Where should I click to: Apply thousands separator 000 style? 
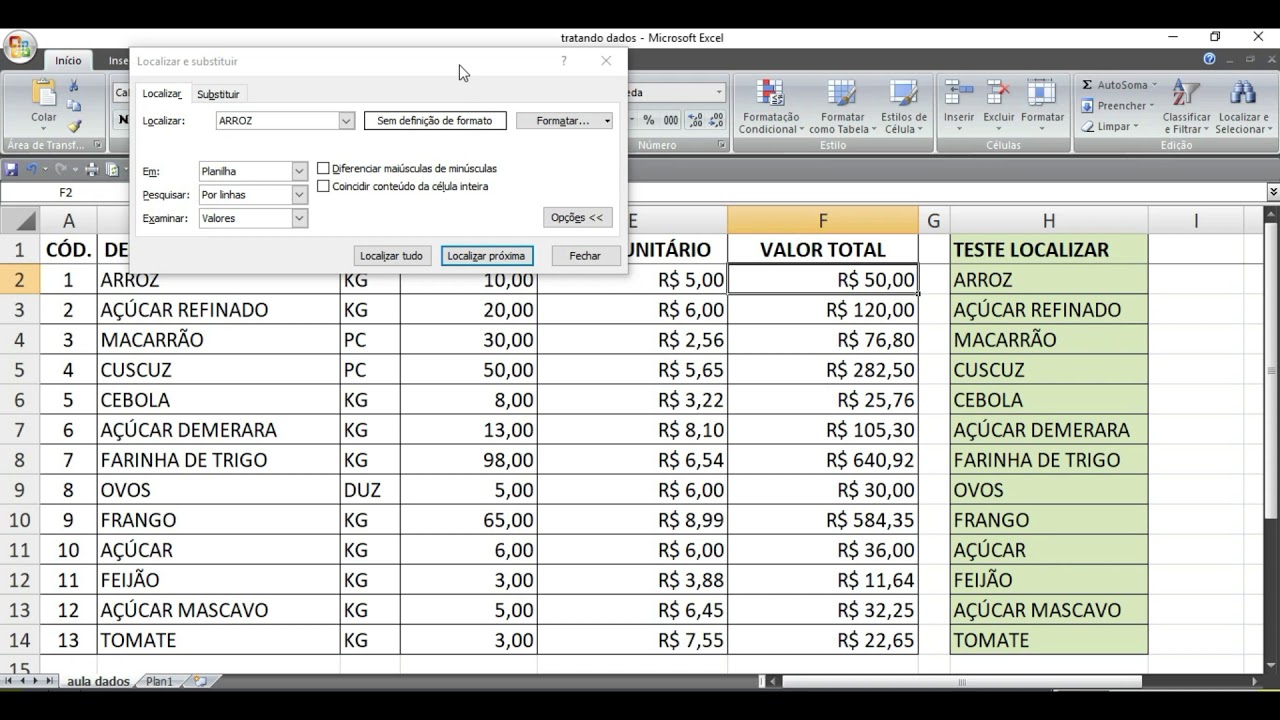[670, 120]
